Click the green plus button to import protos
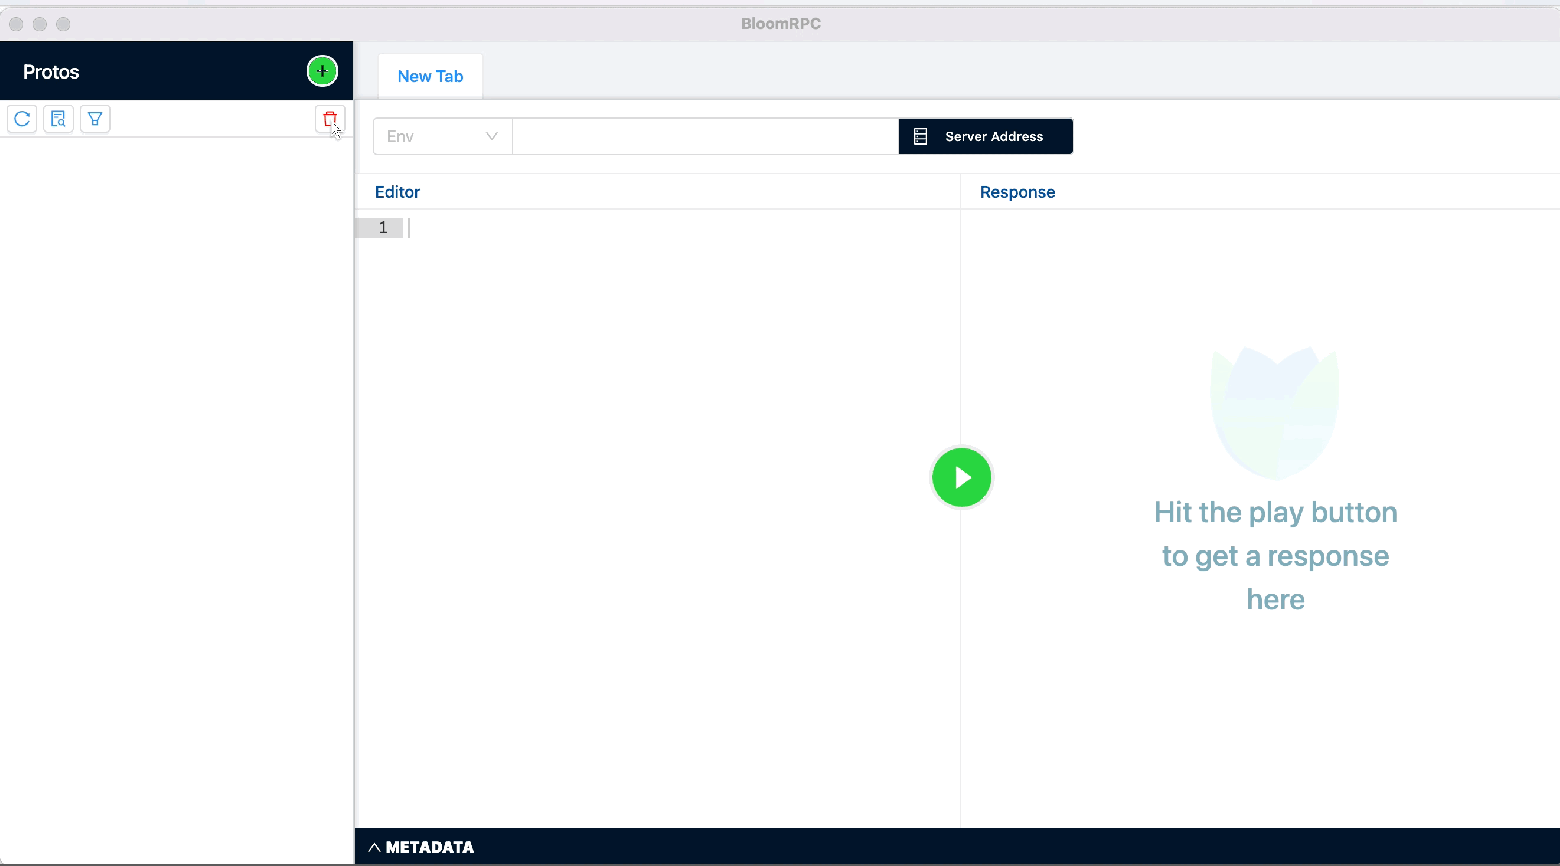 coord(322,71)
